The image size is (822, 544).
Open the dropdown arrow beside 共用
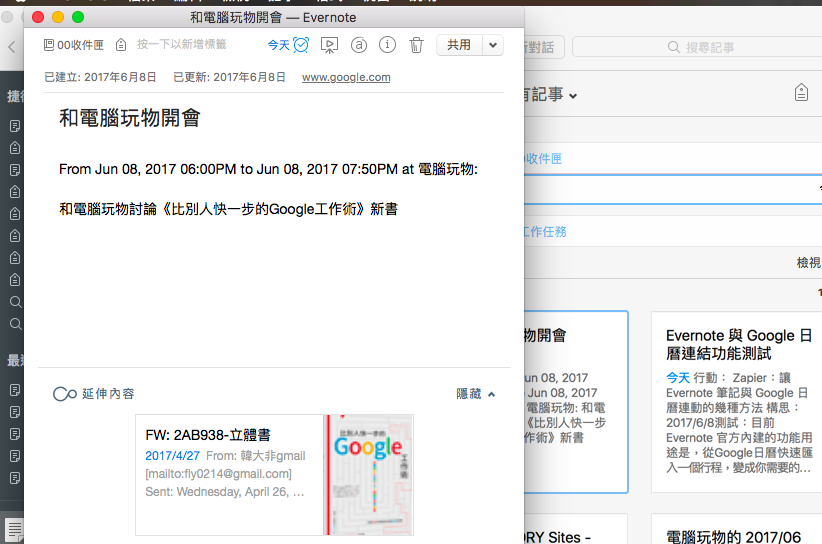[493, 45]
